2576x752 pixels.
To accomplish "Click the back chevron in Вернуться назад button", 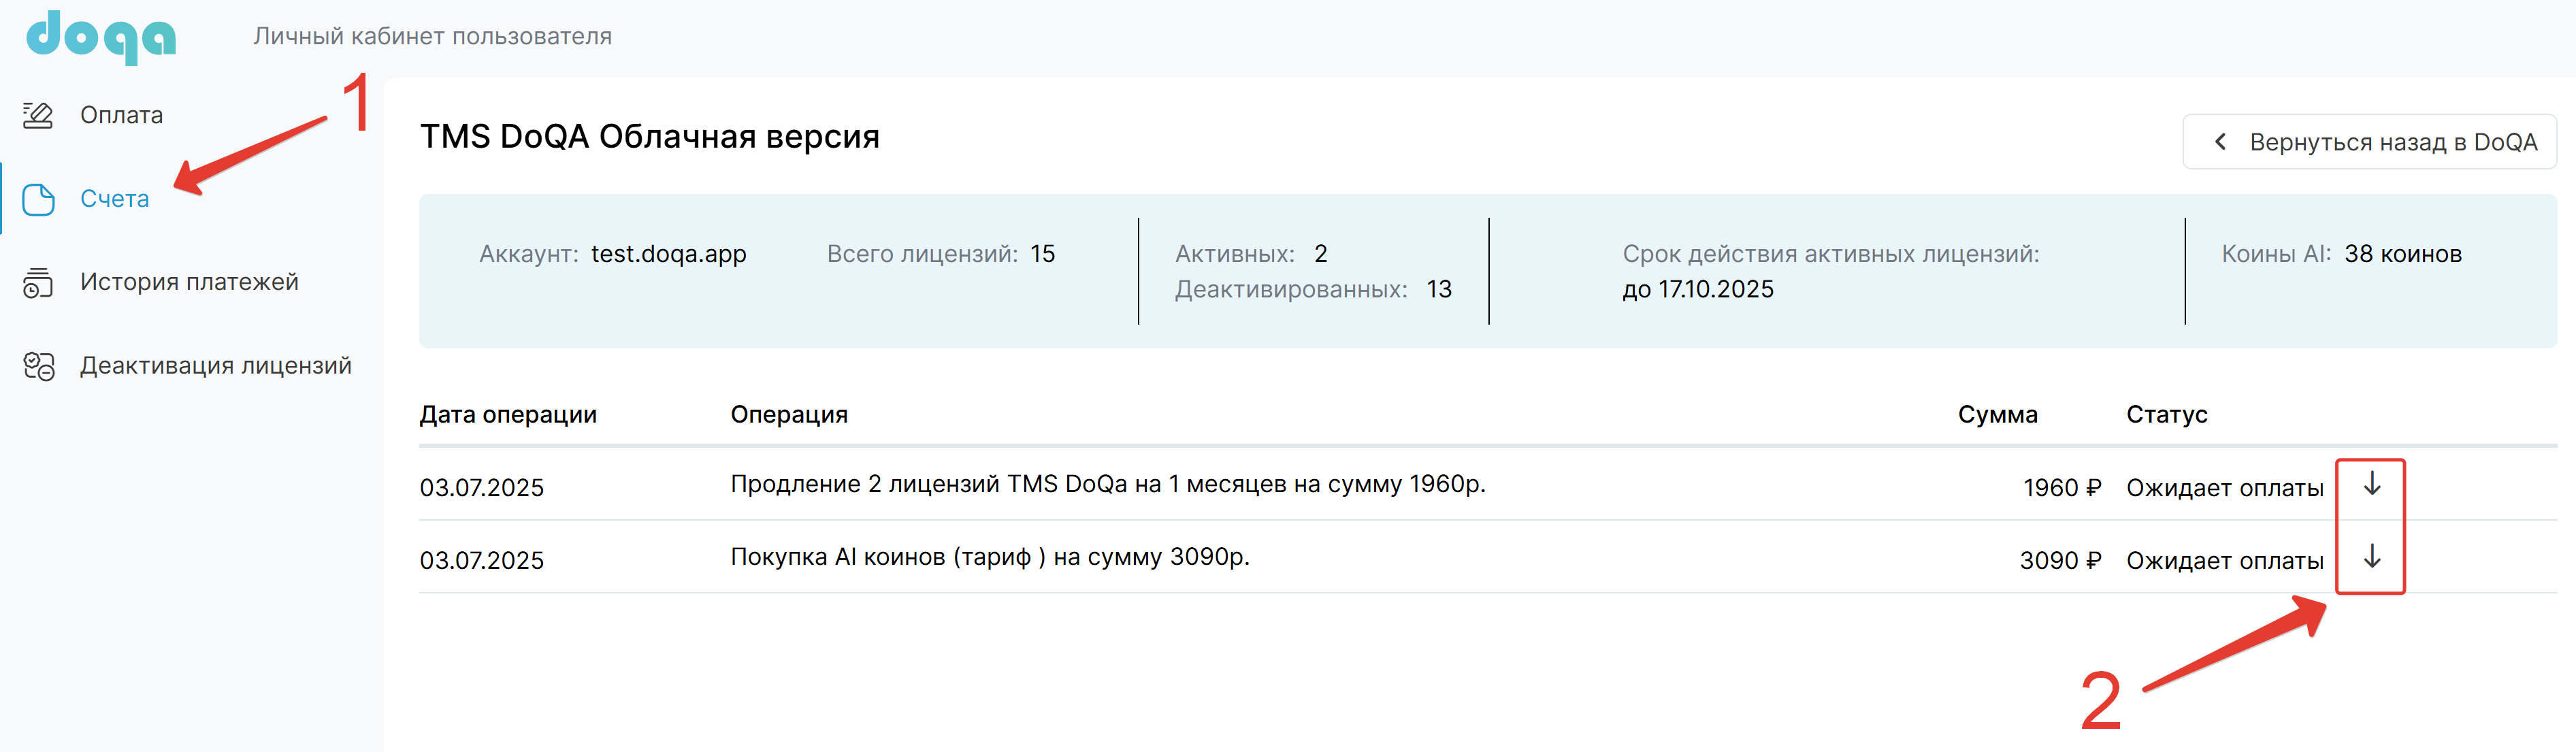I will 2220,142.
